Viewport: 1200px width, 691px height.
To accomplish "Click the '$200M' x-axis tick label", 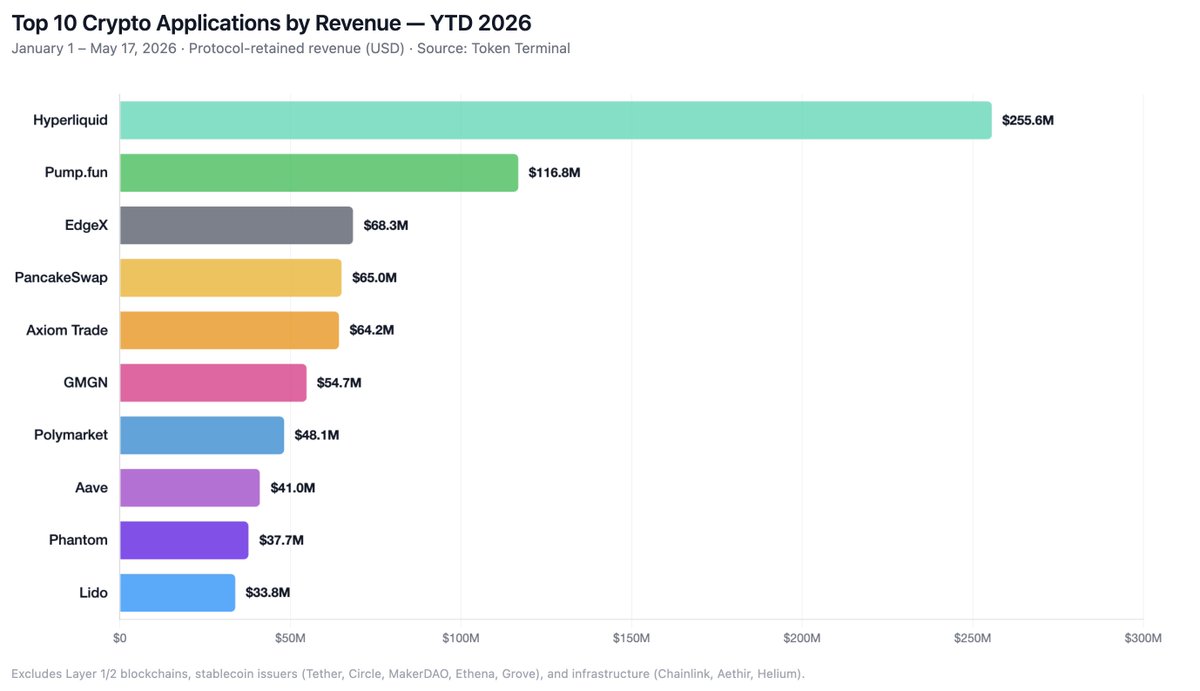I will (x=802, y=637).
